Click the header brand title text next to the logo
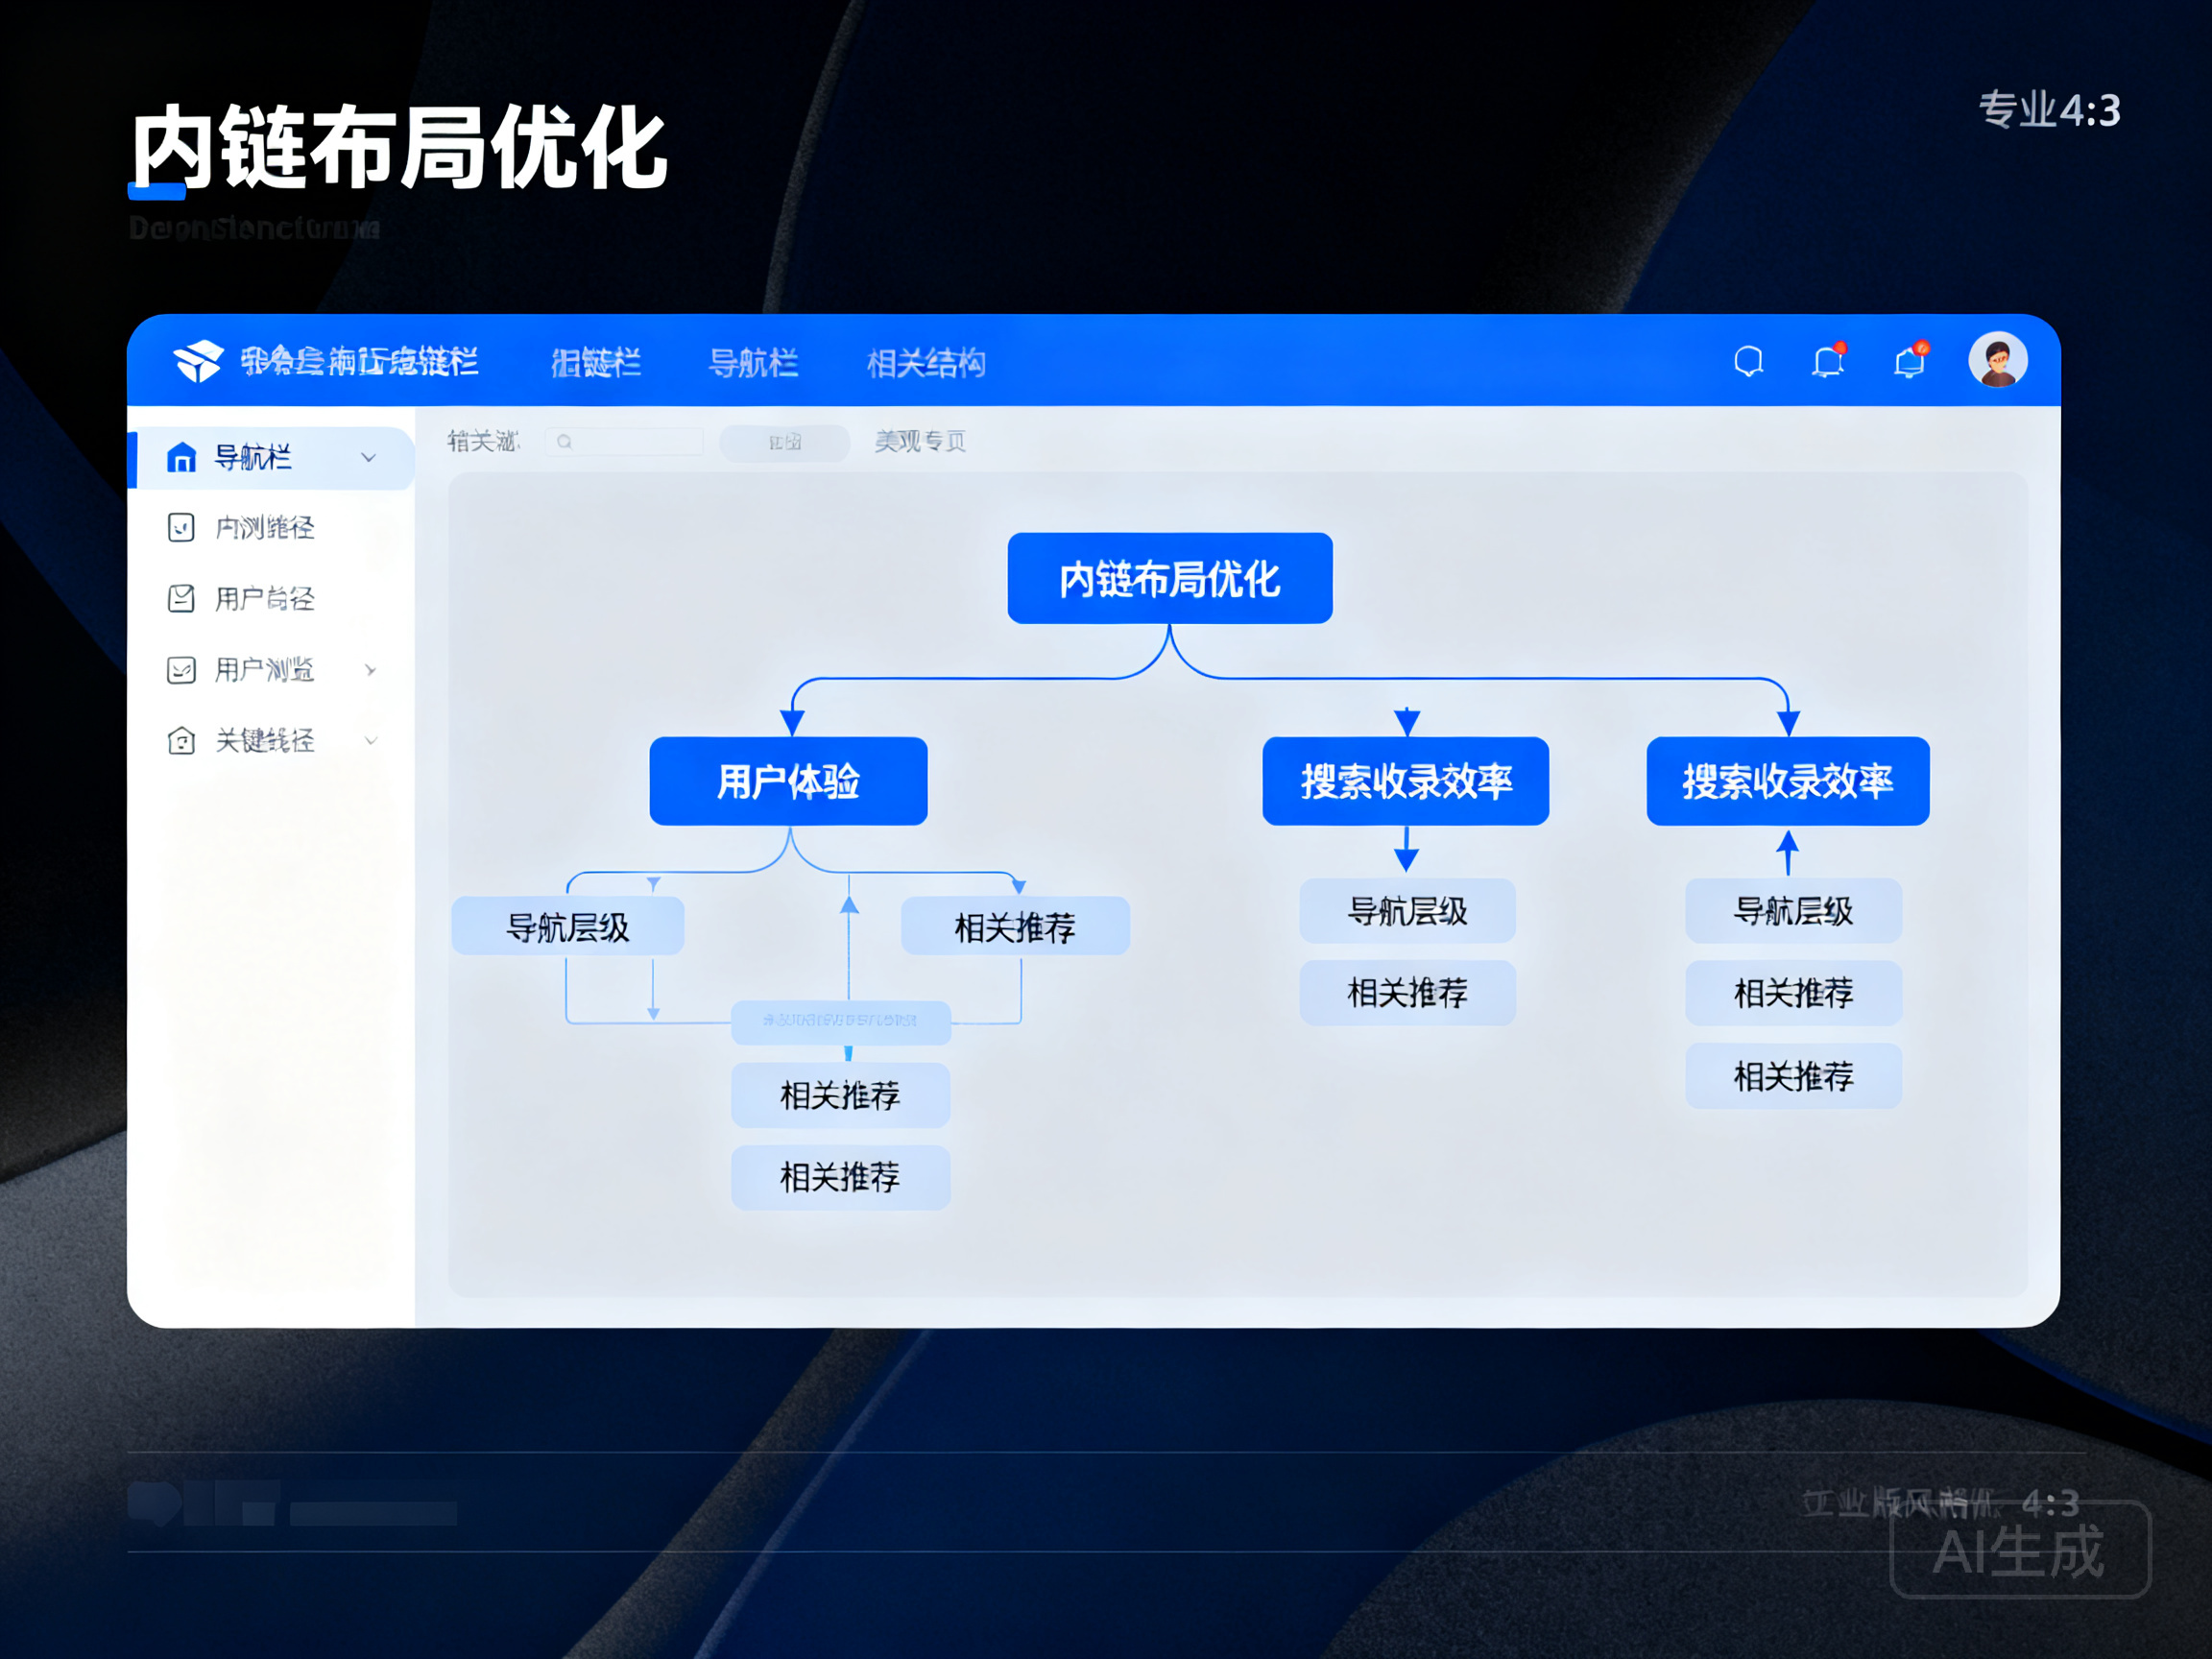2212x1659 pixels. pos(359,361)
